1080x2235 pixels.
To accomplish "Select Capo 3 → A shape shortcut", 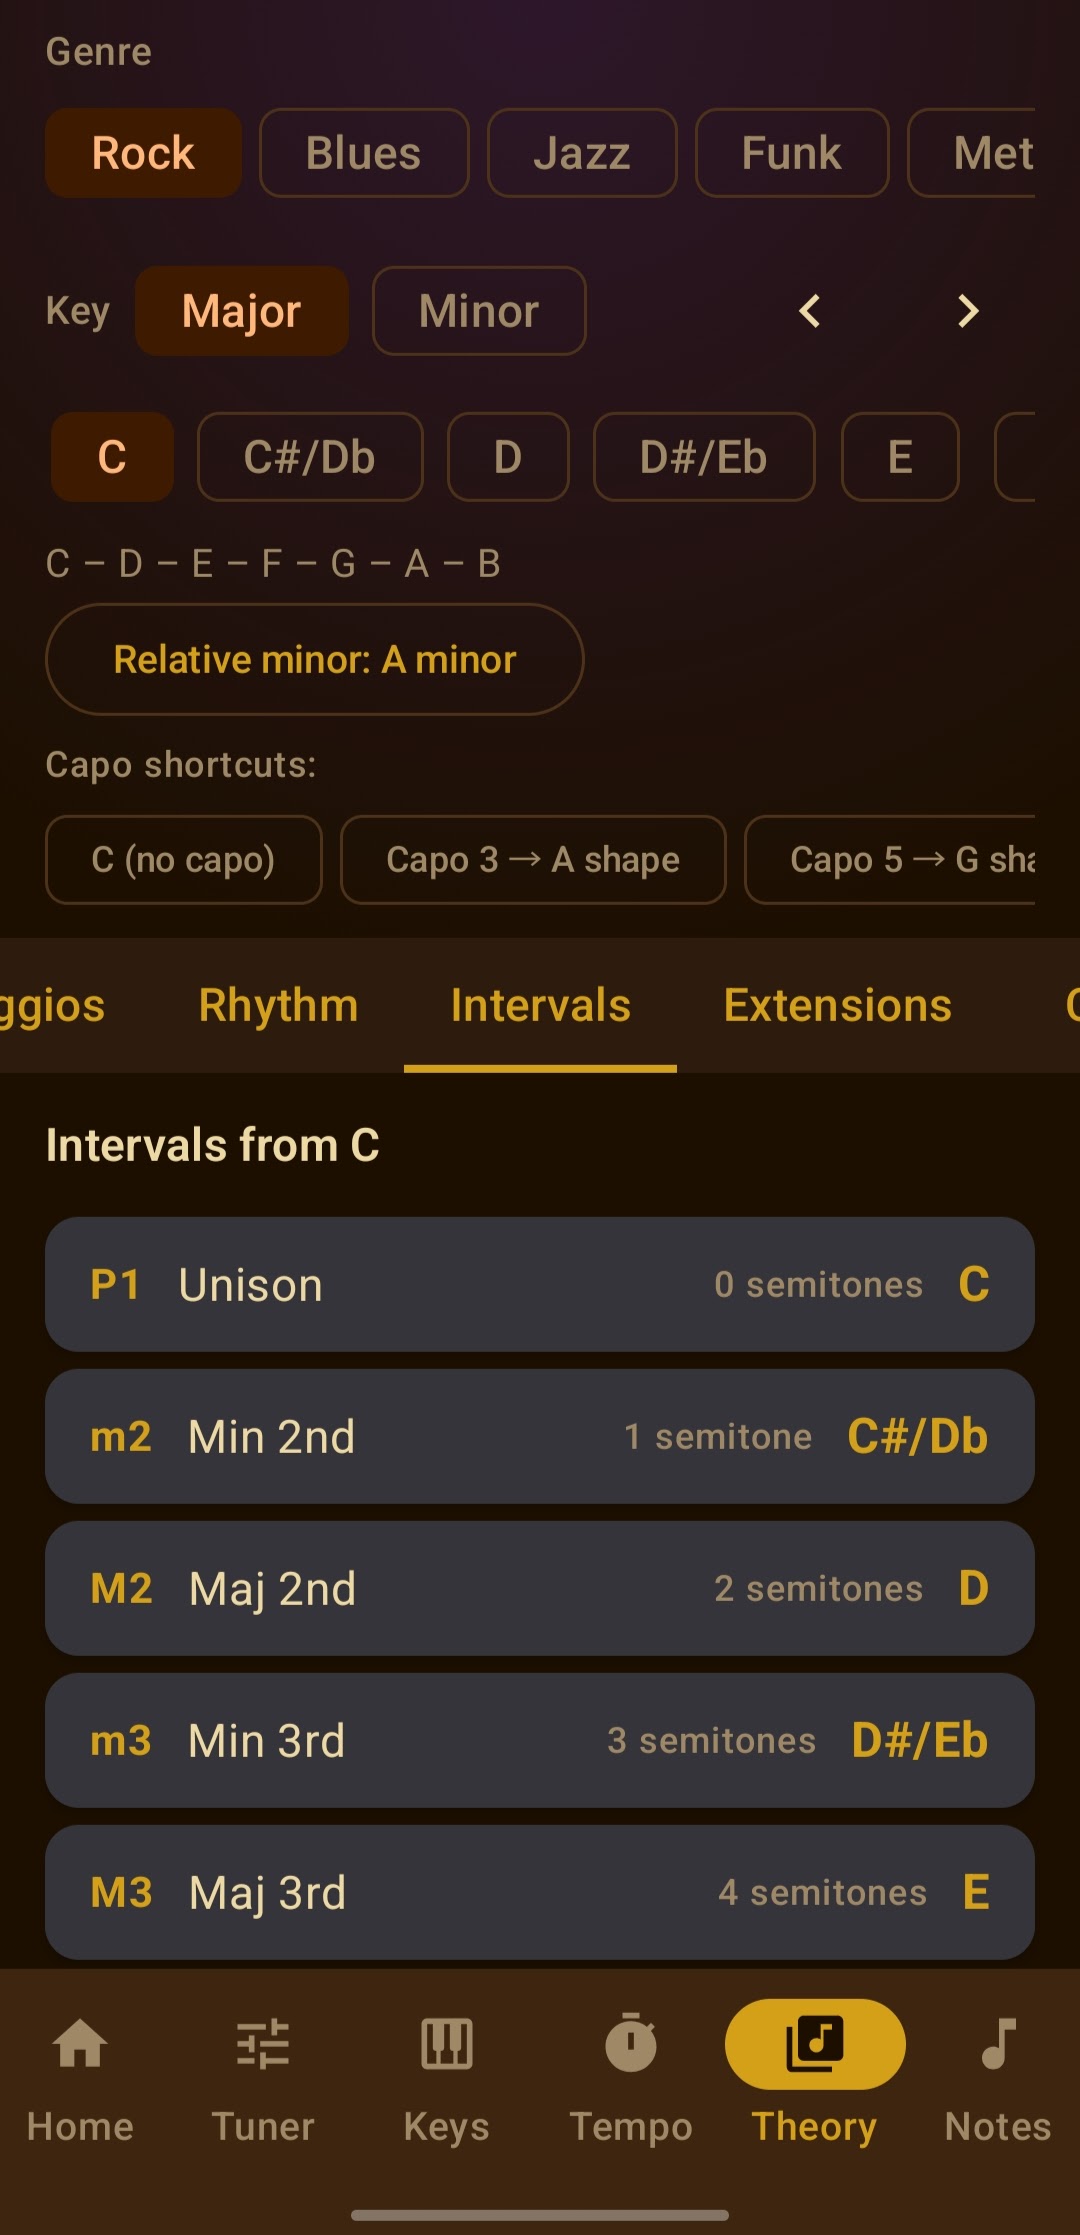I will point(533,860).
